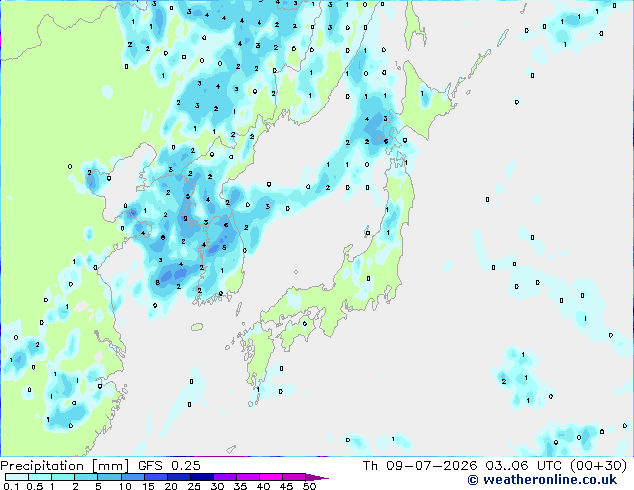Viewport: 634px width, 490px height.
Task: Click the 'GFS 0.25' model label
Action: pyautogui.click(x=169, y=466)
